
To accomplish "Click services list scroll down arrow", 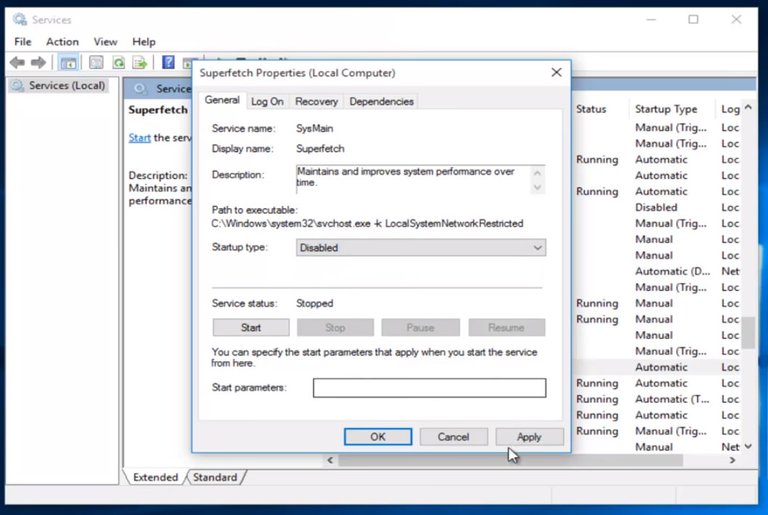I will click(748, 446).
